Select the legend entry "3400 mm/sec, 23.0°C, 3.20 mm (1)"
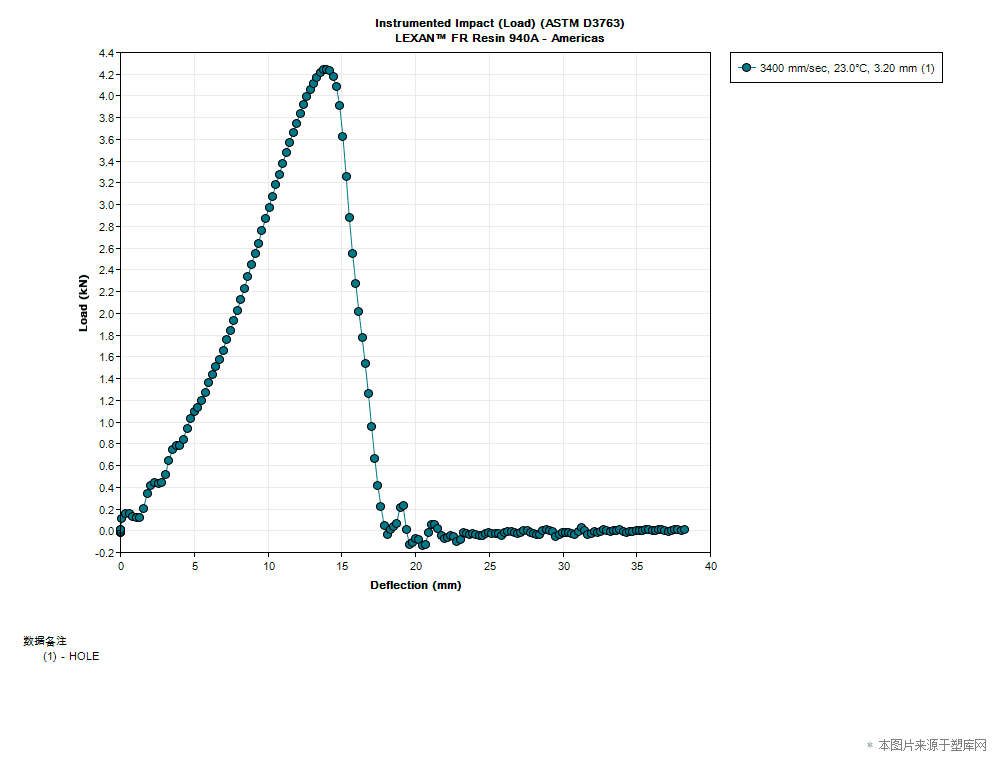Image resolution: width=1000 pixels, height=764 pixels. [x=836, y=68]
